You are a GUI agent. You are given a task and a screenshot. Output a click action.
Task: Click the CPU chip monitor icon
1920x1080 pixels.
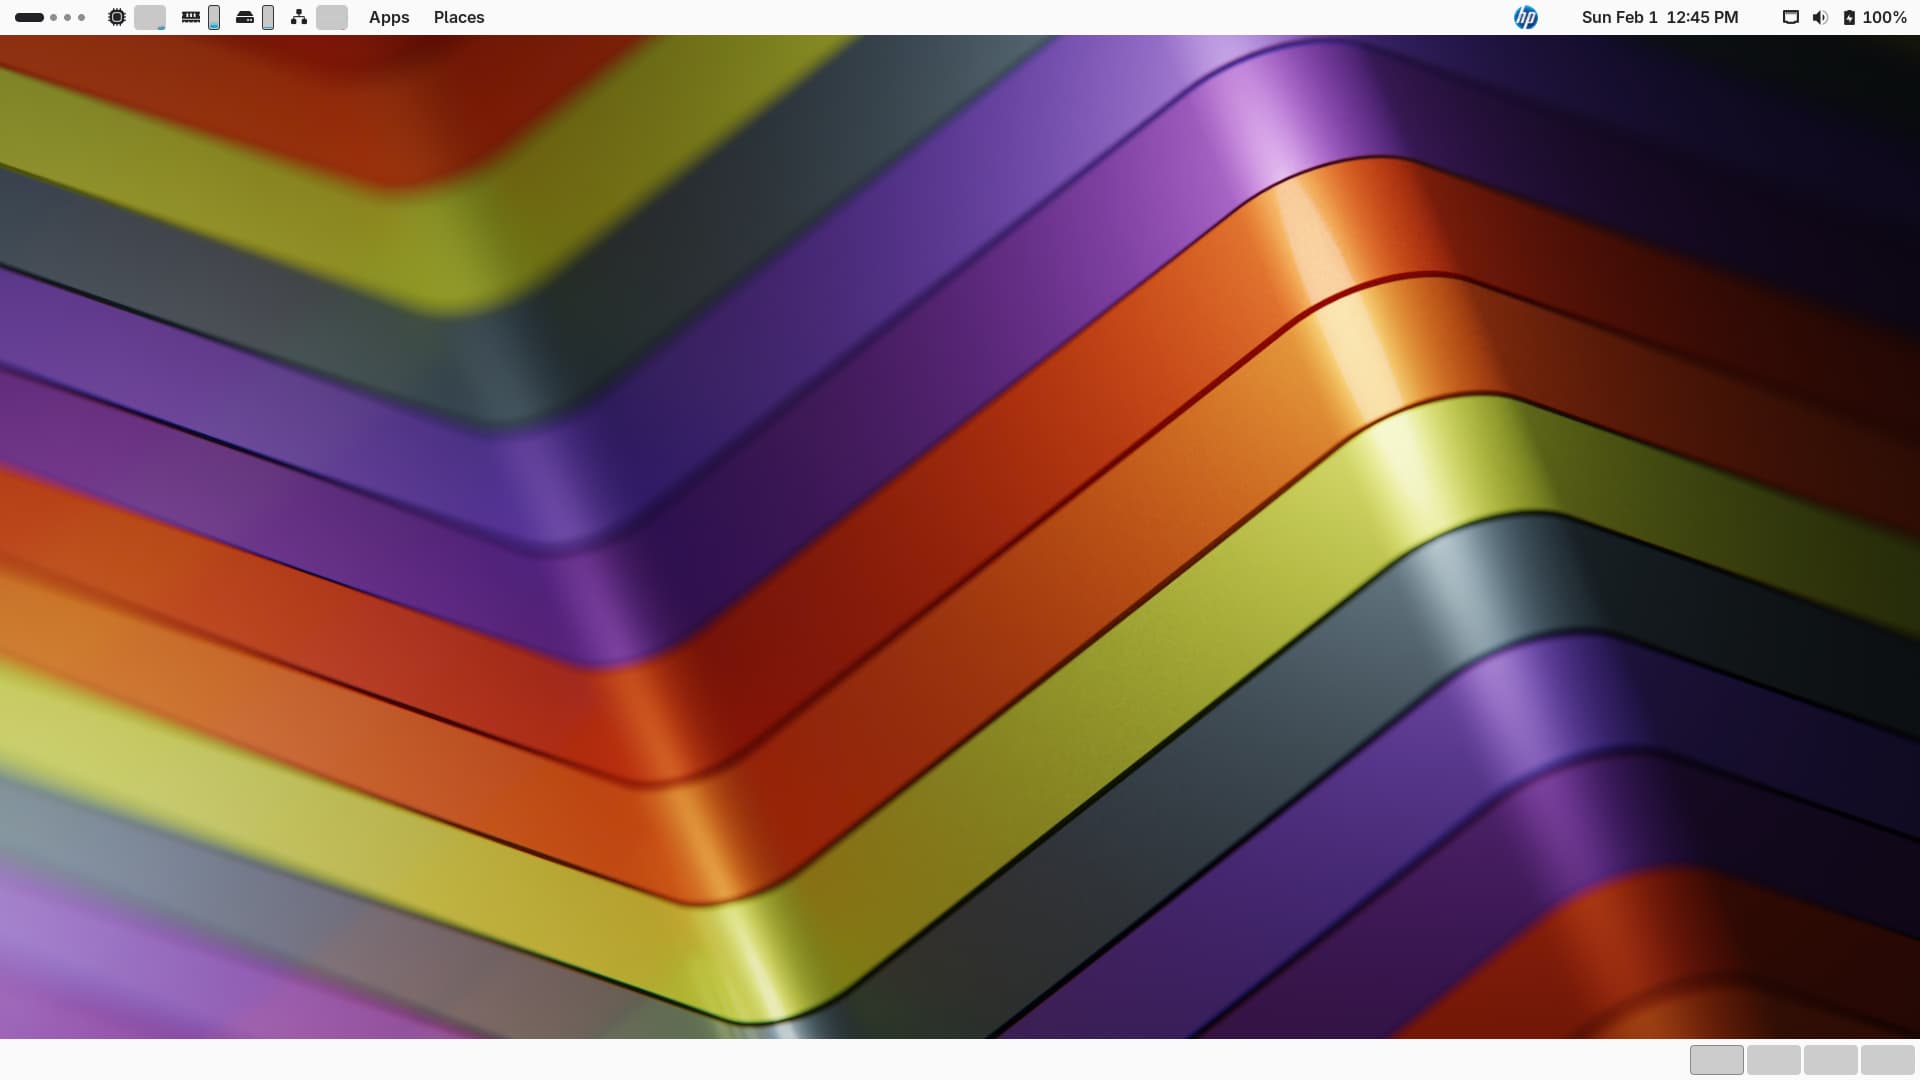click(x=117, y=17)
